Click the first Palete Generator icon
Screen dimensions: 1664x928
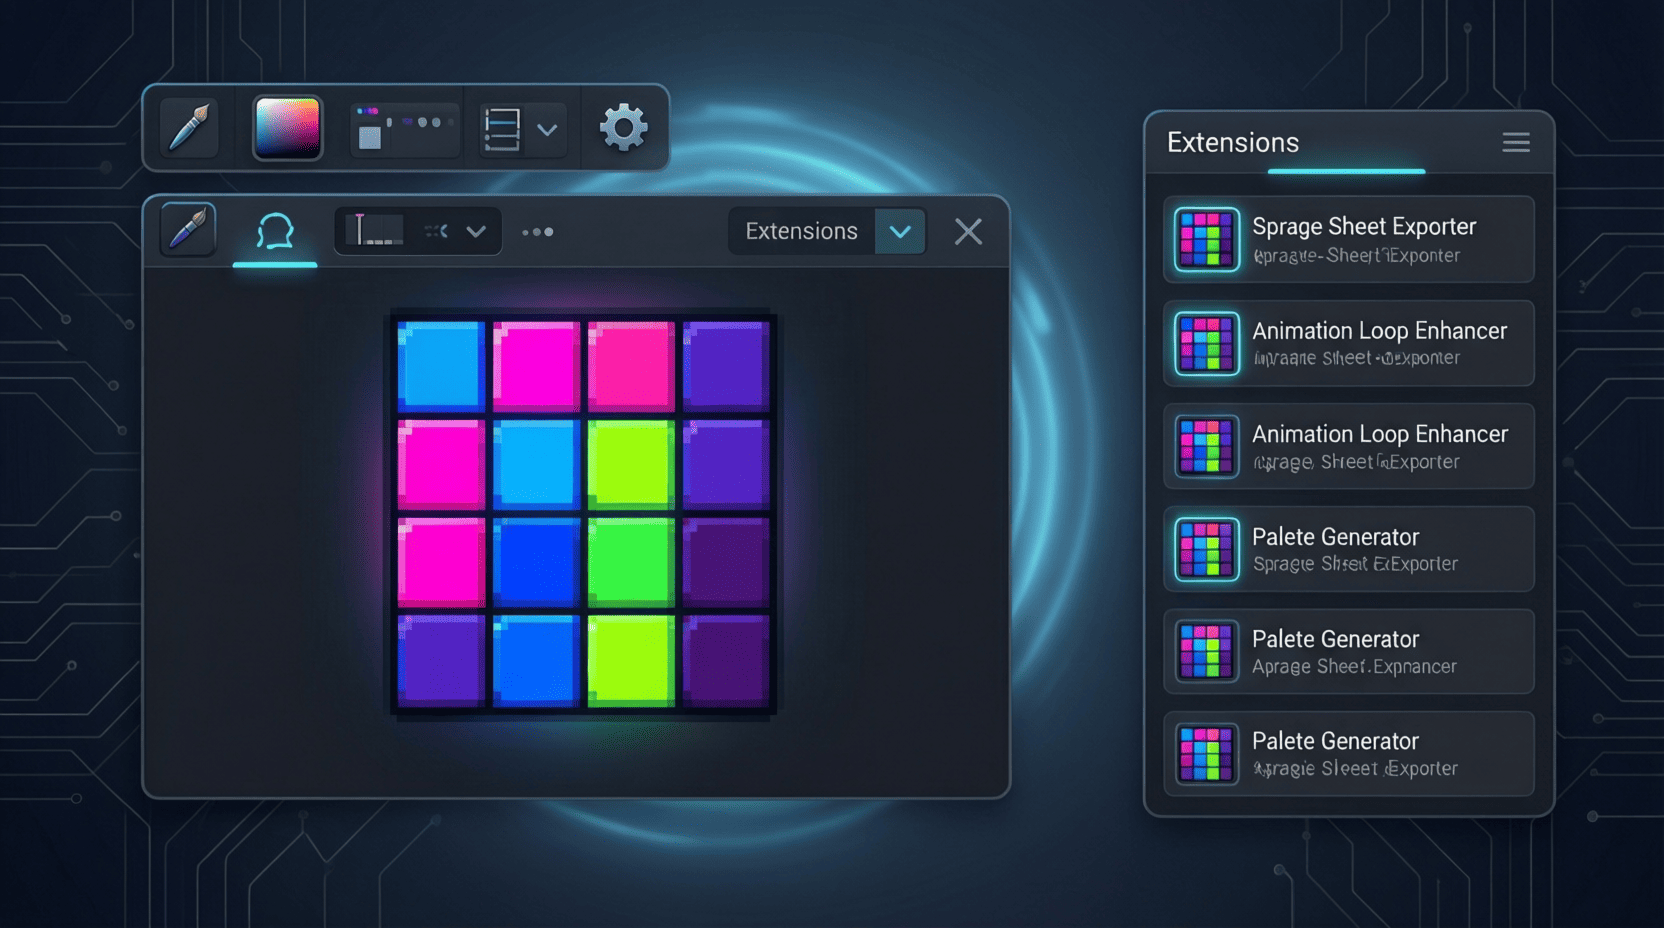1207,550
